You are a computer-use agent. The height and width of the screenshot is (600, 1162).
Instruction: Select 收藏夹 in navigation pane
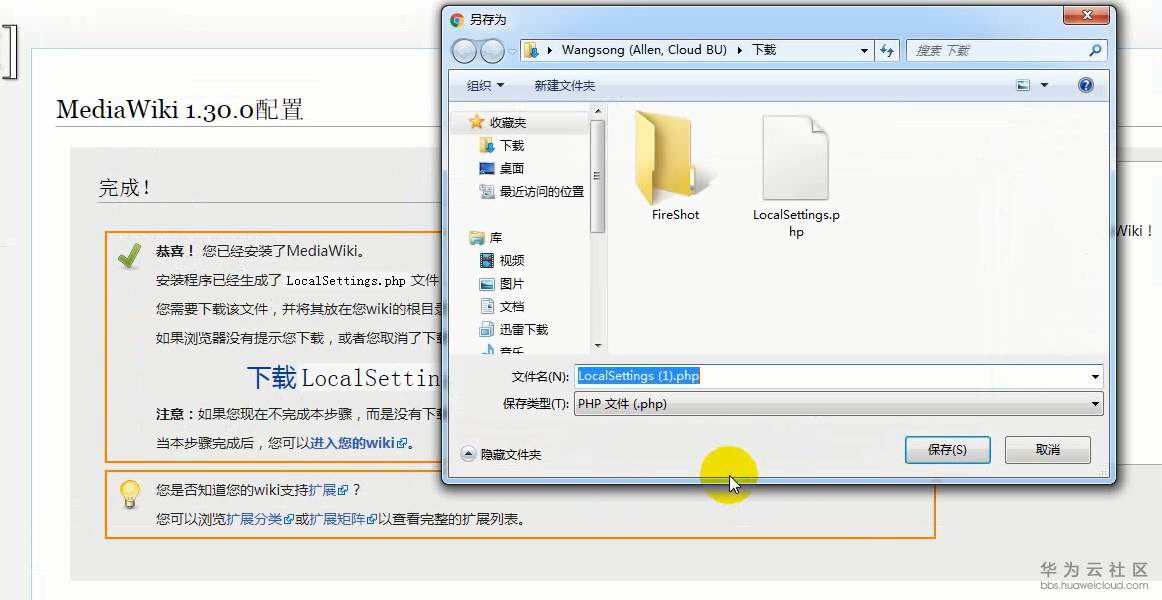pyautogui.click(x=508, y=122)
